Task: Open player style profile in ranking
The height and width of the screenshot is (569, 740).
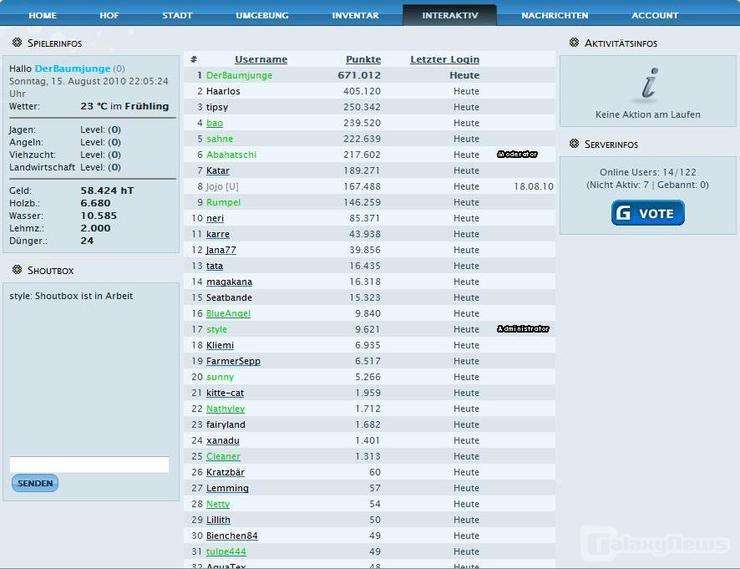Action: pyautogui.click(x=217, y=329)
